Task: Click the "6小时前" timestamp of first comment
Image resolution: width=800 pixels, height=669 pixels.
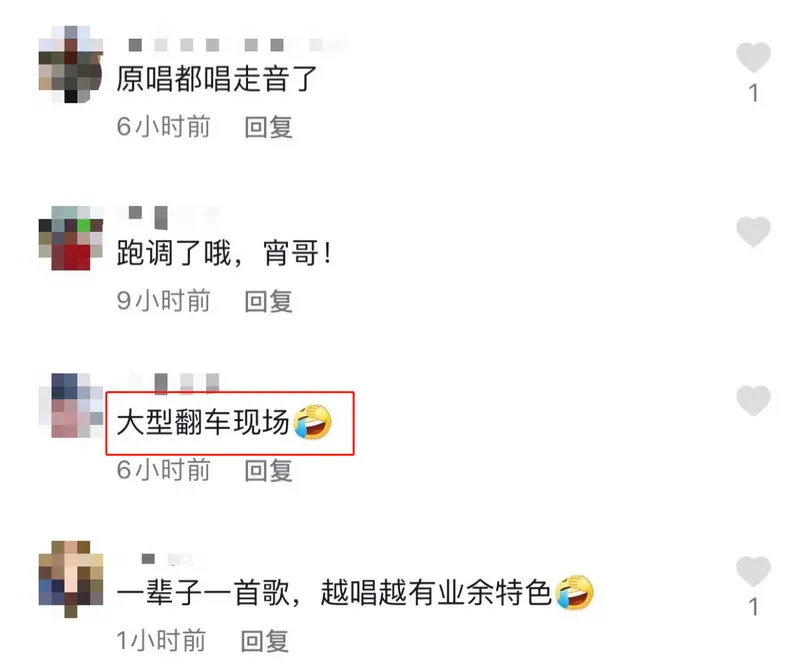Action: [x=163, y=127]
